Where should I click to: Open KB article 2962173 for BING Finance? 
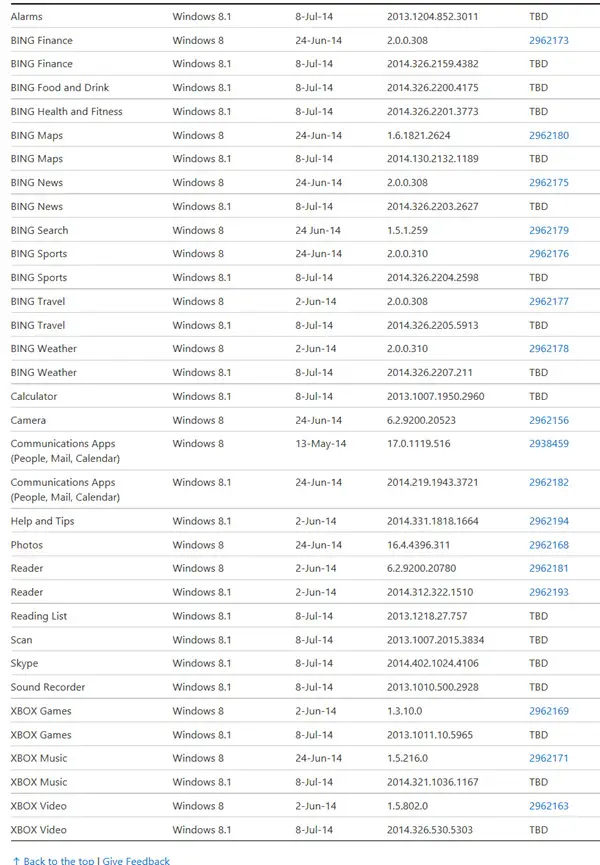[x=549, y=40]
